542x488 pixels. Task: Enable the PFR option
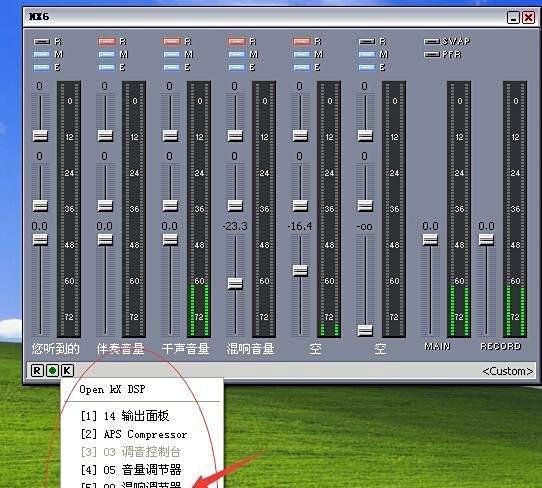click(x=432, y=54)
